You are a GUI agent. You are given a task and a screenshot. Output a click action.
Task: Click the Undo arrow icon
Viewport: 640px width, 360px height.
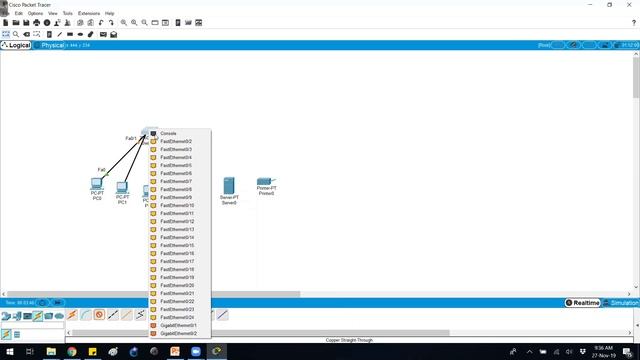[x=101, y=23]
